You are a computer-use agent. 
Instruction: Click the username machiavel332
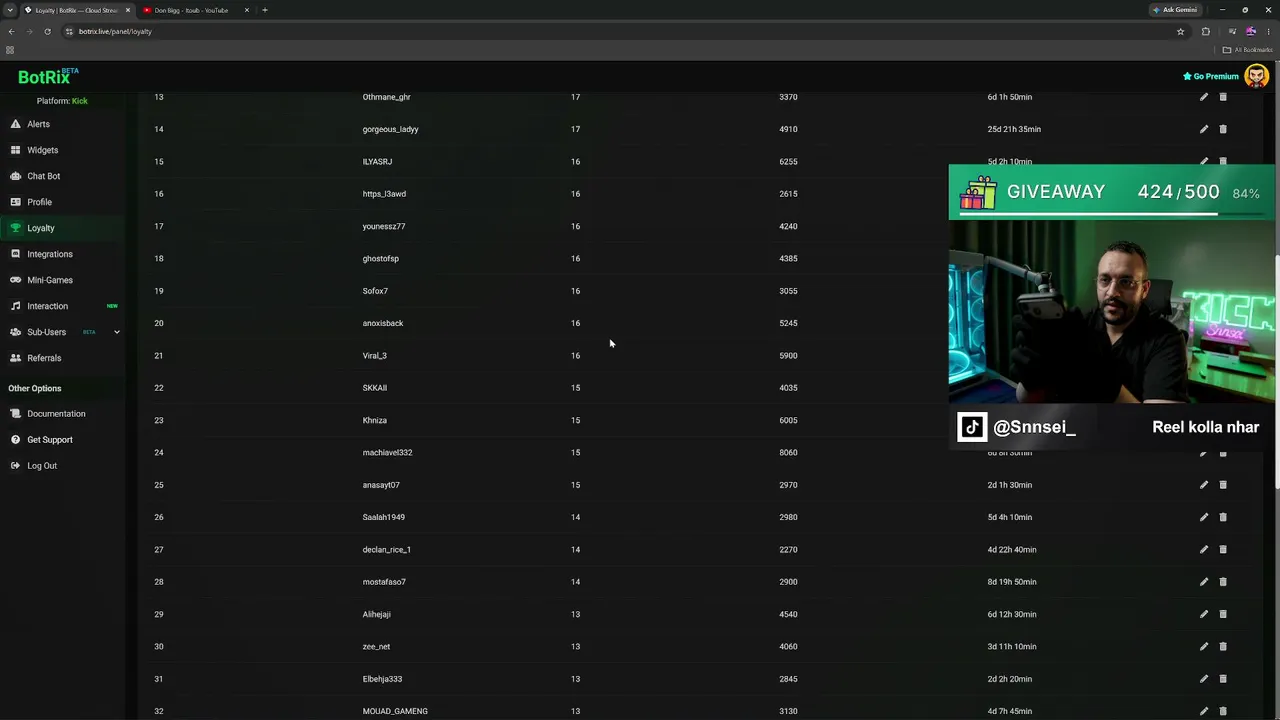(387, 453)
